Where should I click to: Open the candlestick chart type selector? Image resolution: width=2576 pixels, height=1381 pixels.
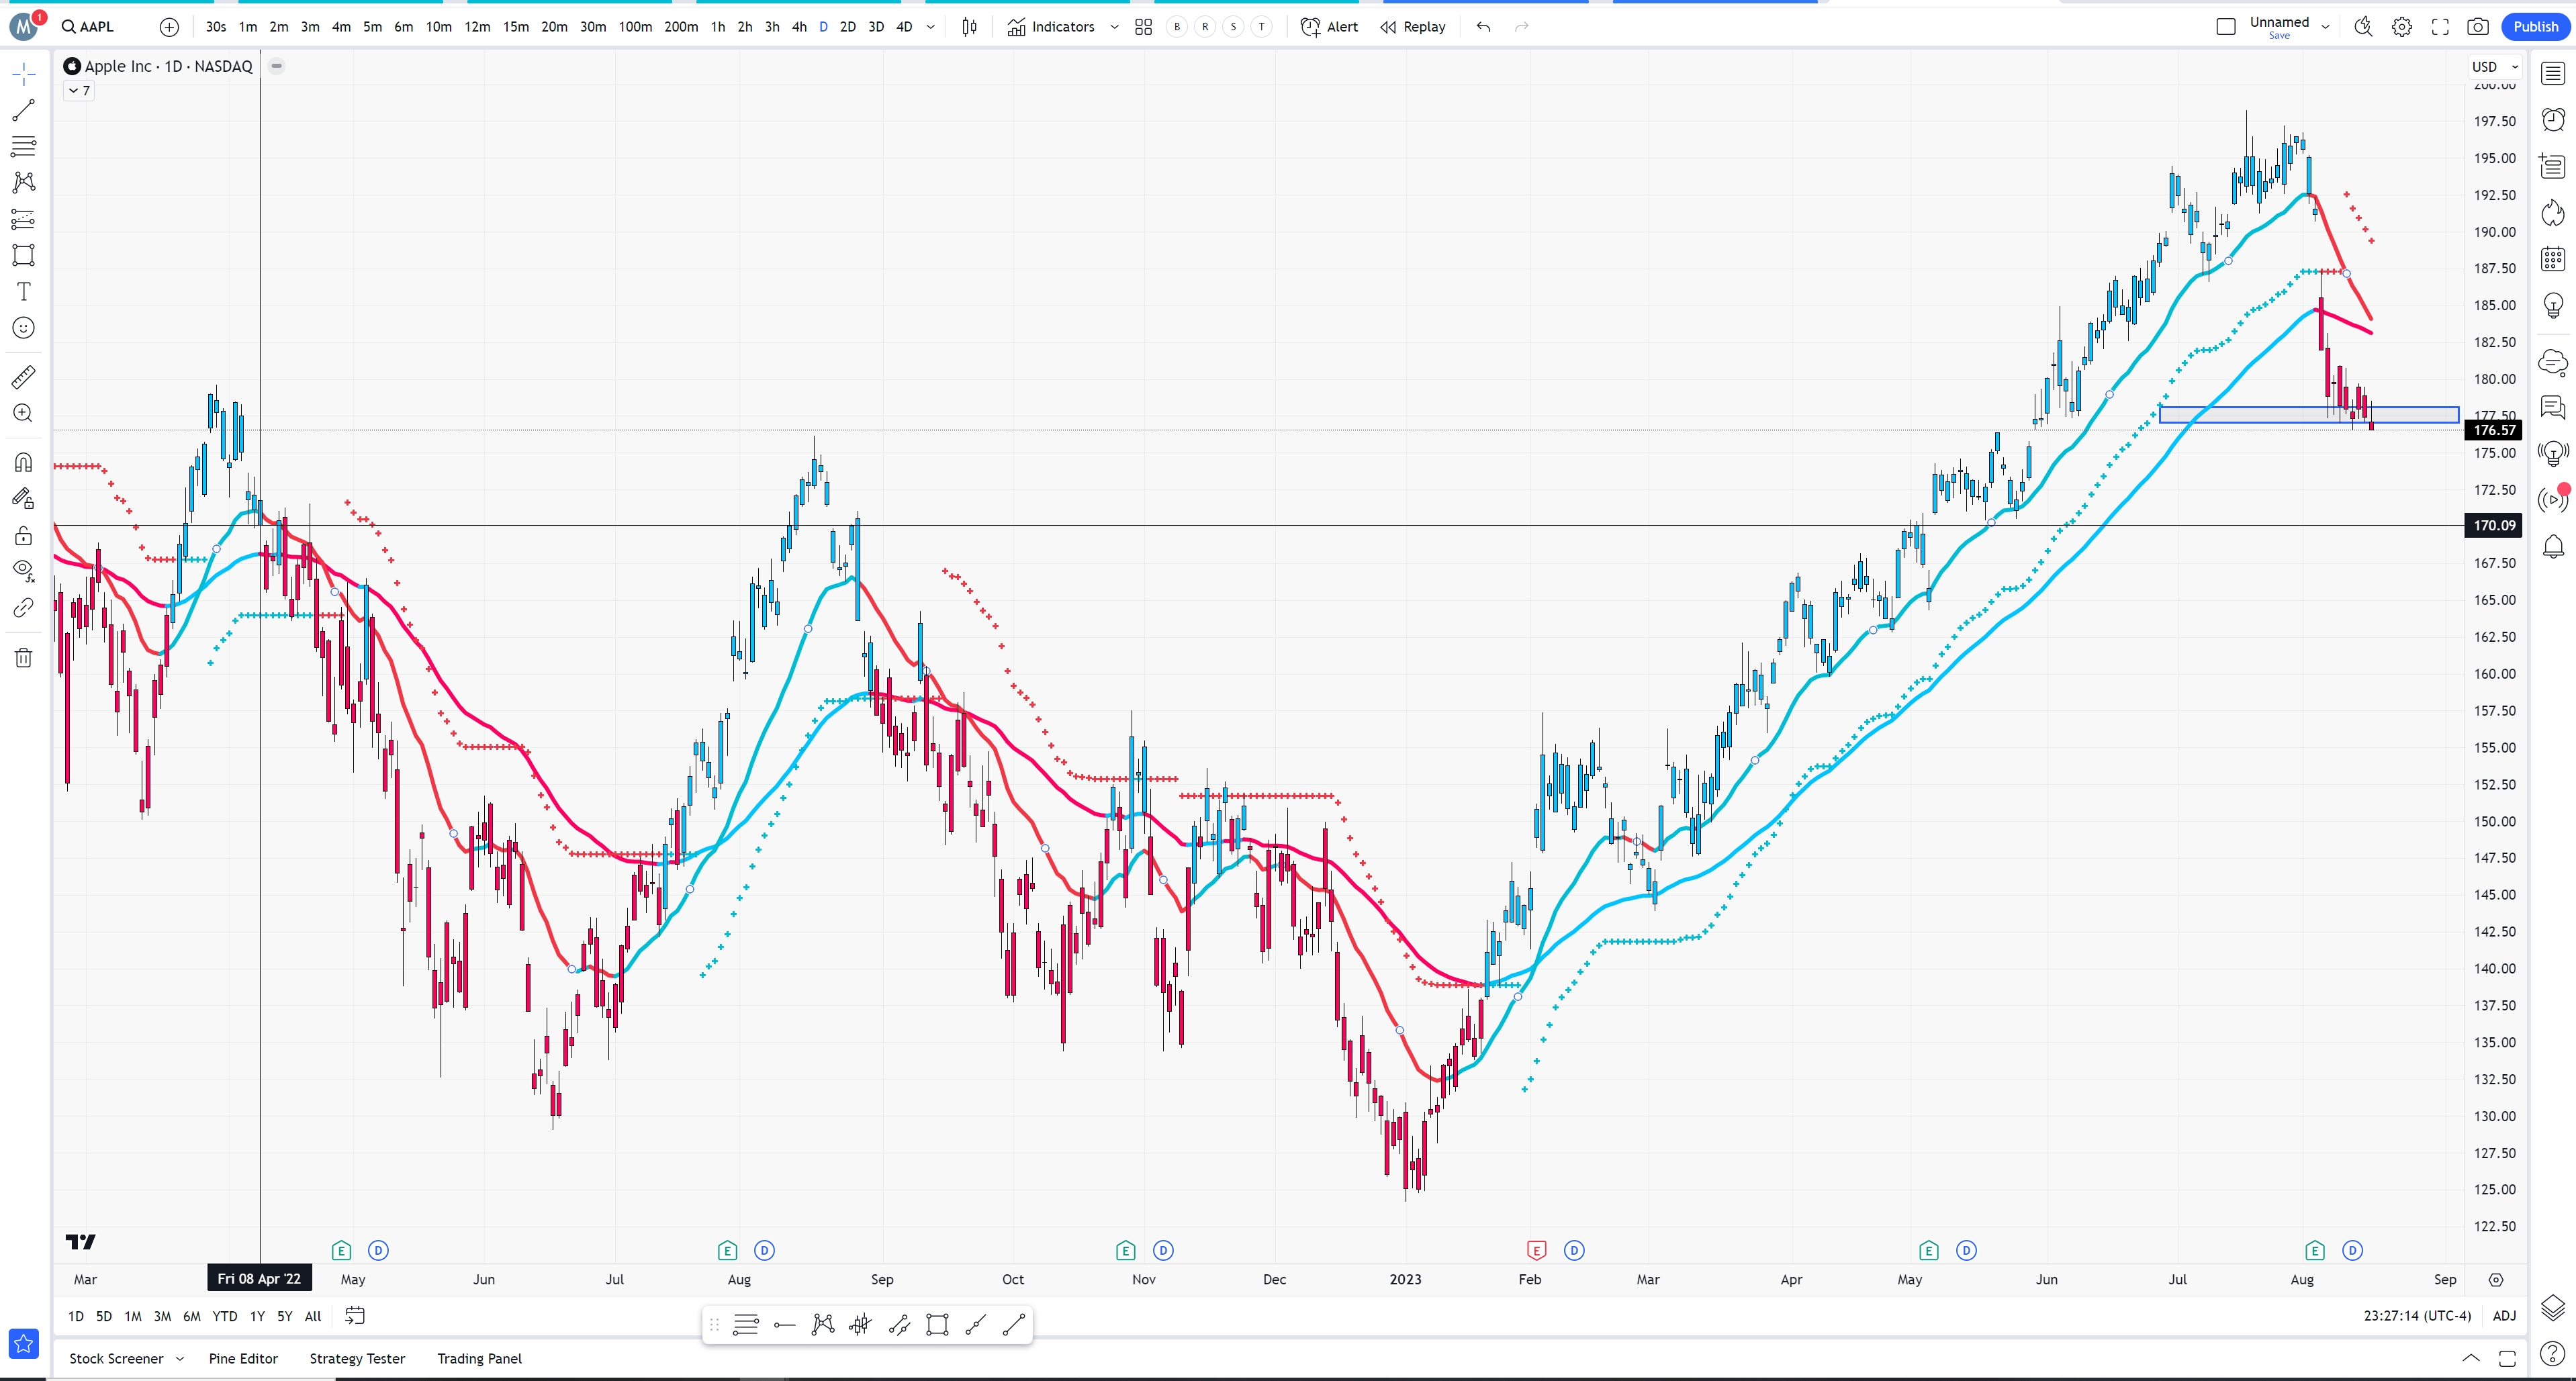point(969,27)
